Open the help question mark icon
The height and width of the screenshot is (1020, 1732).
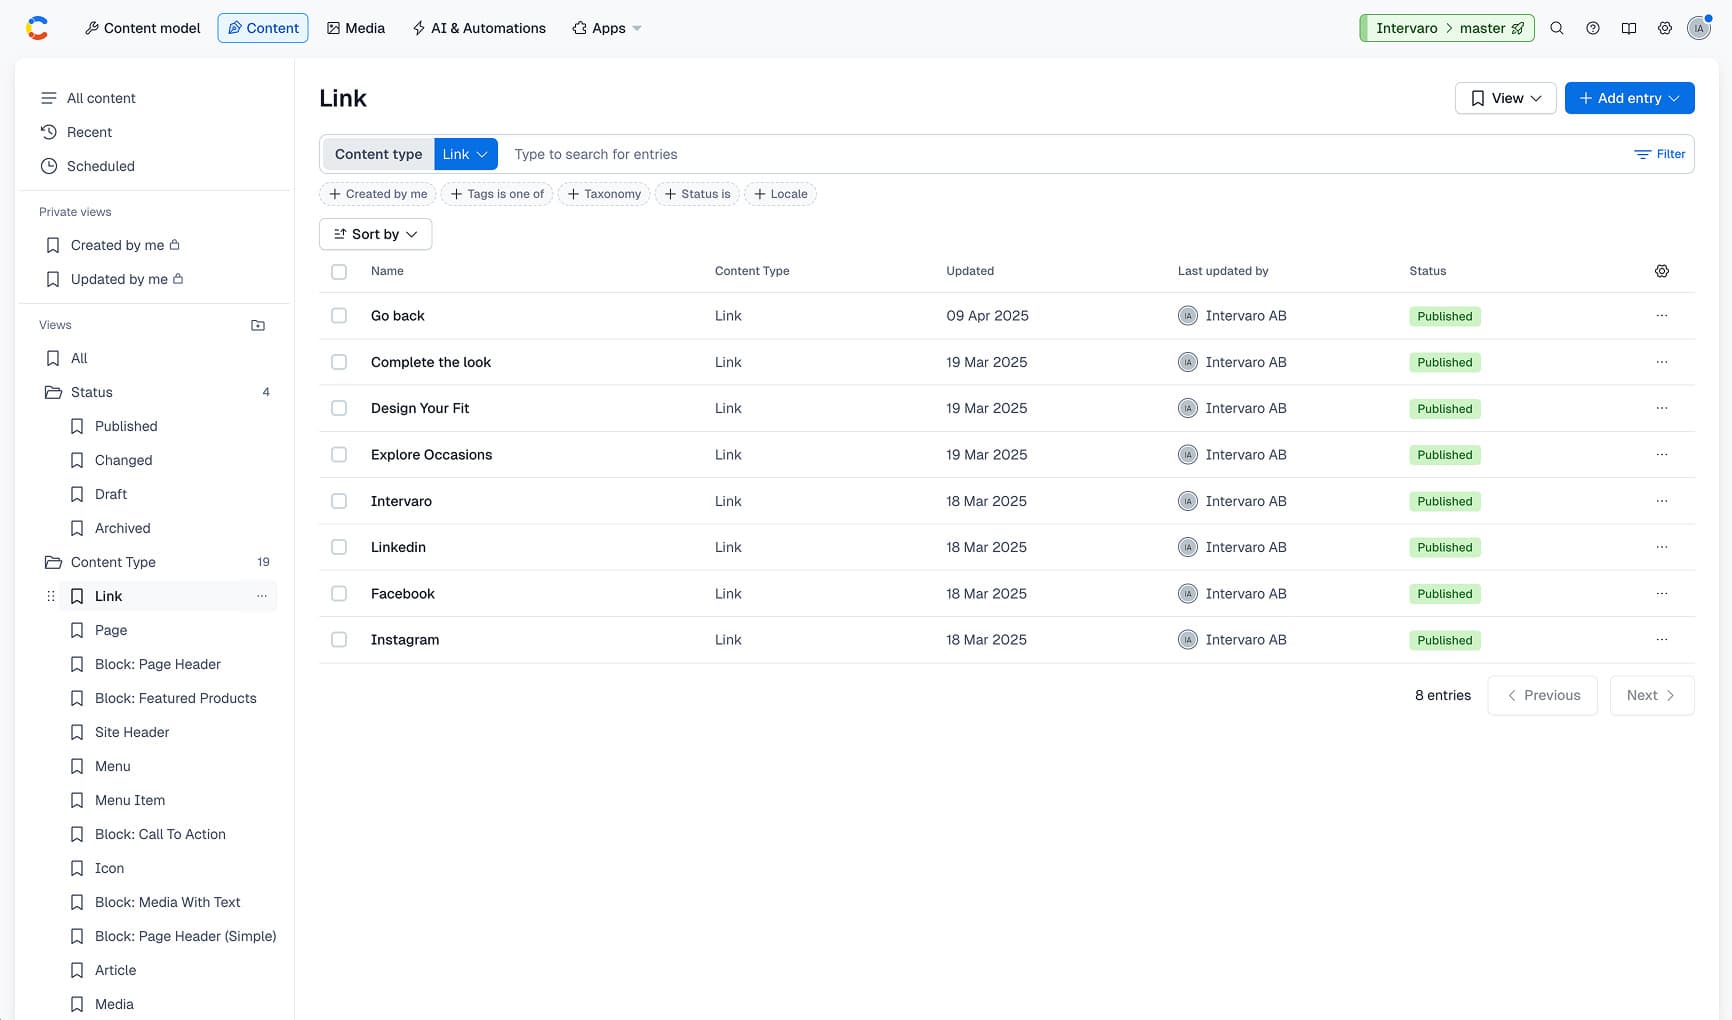pos(1592,27)
